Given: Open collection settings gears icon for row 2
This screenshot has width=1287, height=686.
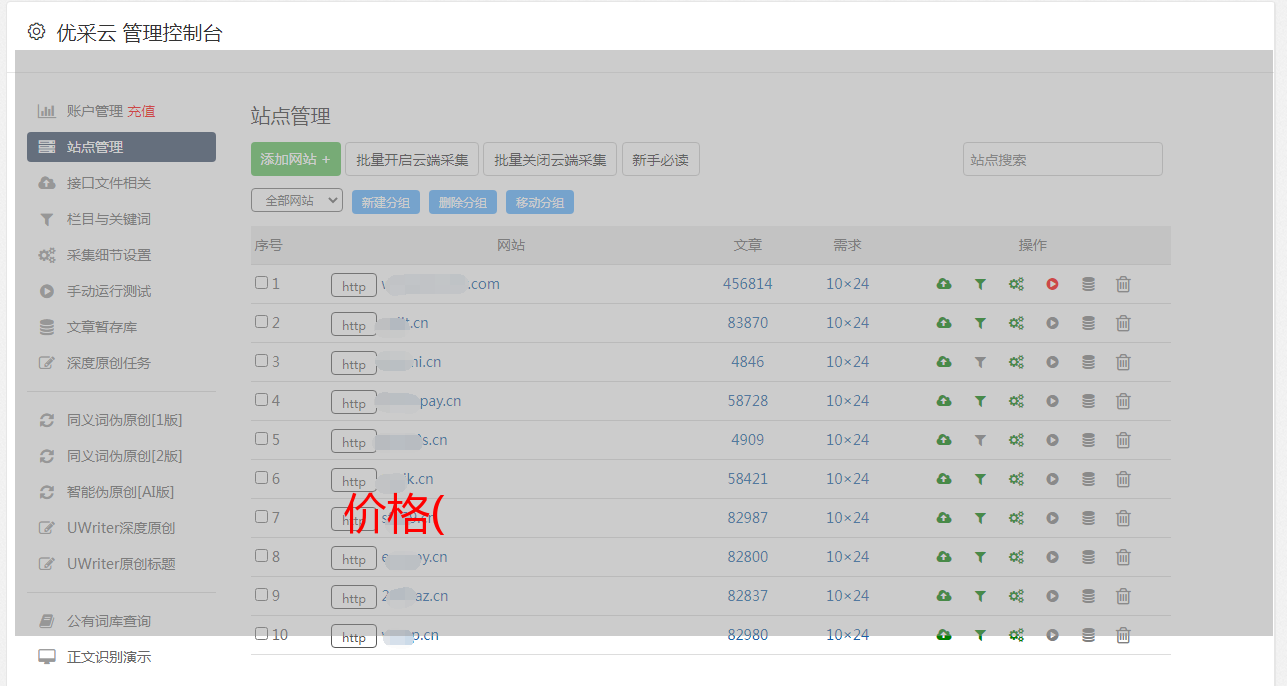Looking at the screenshot, I should [x=1016, y=323].
